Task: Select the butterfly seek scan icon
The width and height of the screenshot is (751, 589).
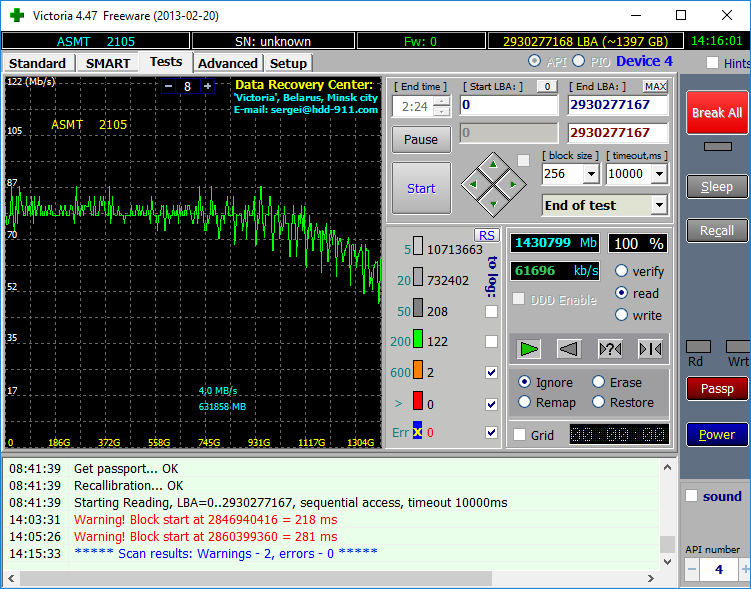Action: [649, 349]
